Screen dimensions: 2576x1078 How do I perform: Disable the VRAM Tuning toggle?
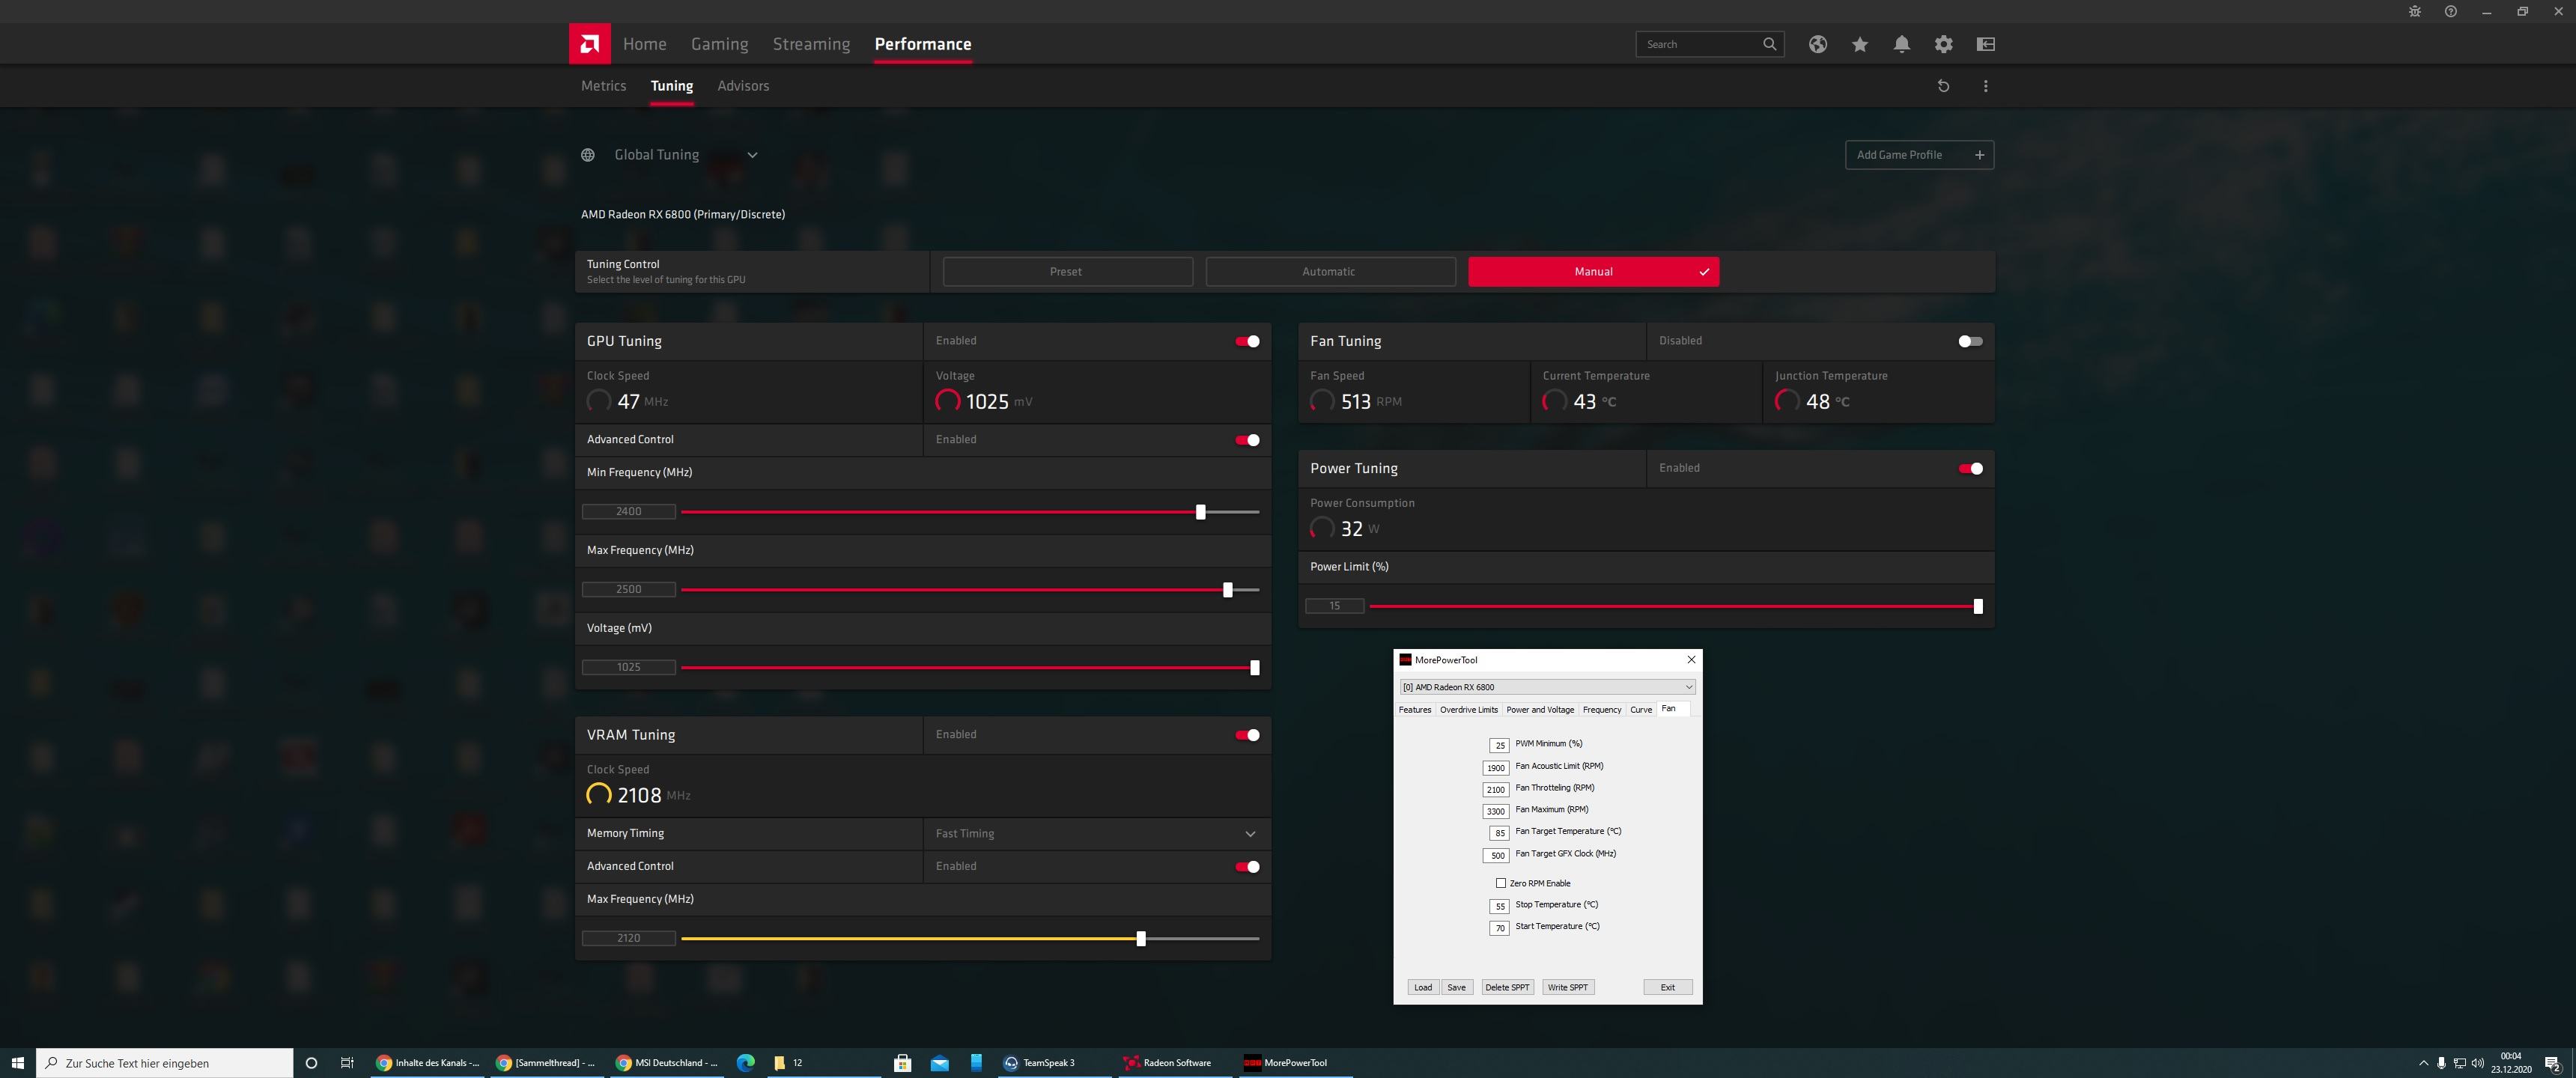click(1247, 735)
